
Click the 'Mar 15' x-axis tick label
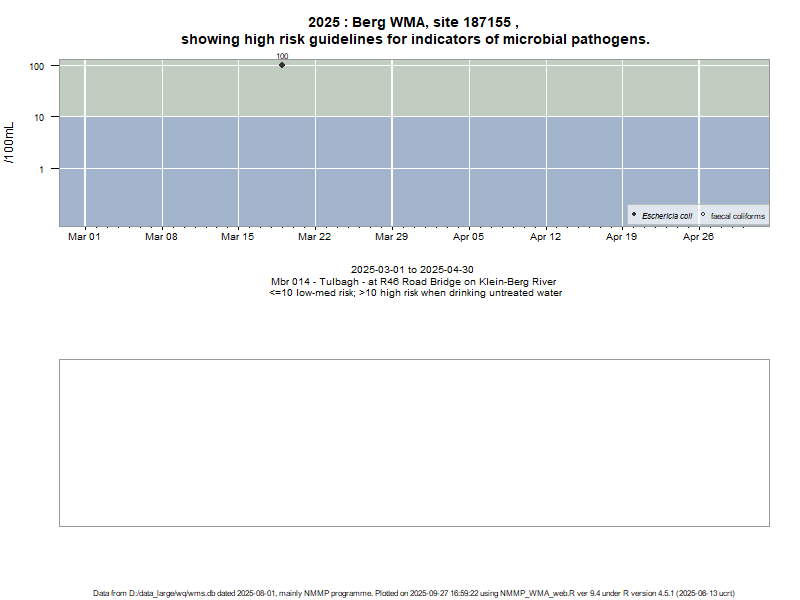237,237
